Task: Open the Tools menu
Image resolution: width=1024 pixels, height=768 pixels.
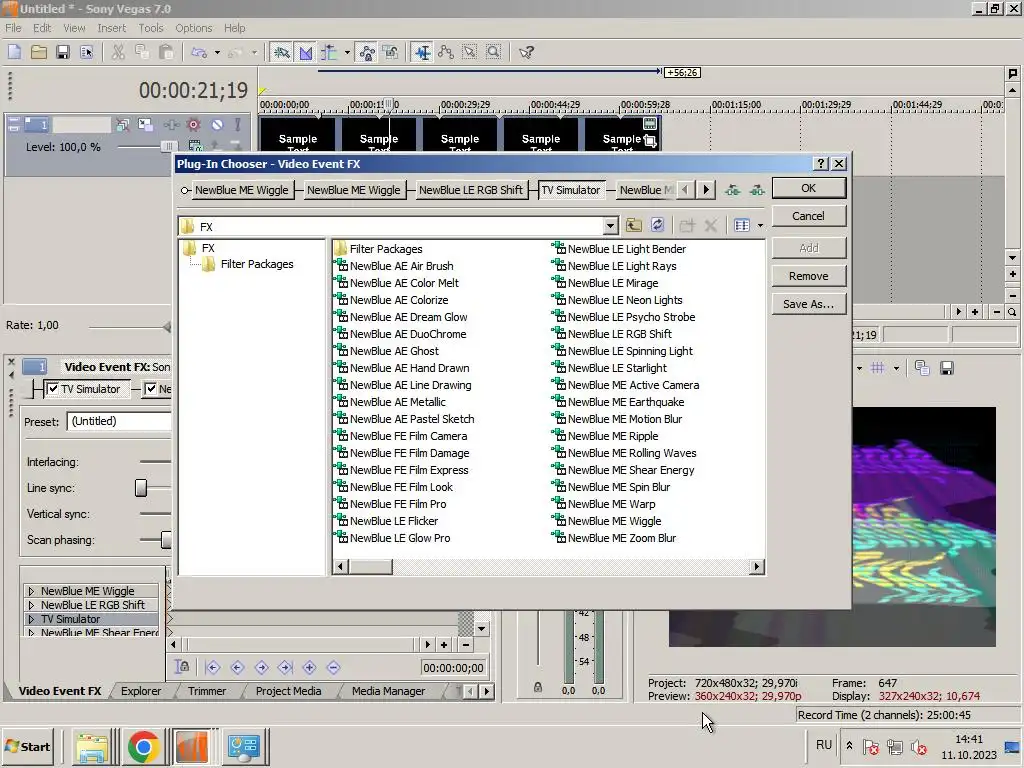Action: (151, 28)
